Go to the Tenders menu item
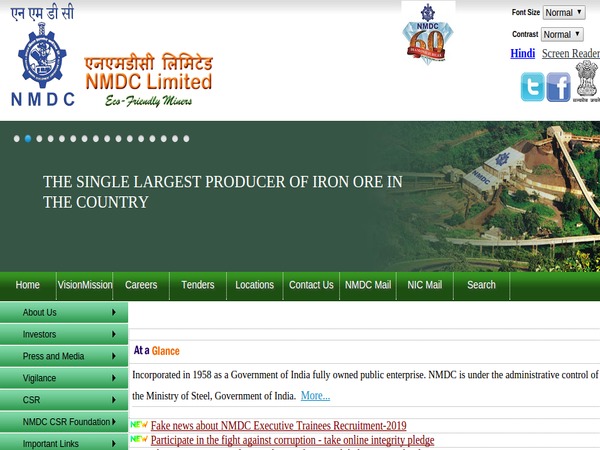This screenshot has height=450, width=600. [198, 285]
